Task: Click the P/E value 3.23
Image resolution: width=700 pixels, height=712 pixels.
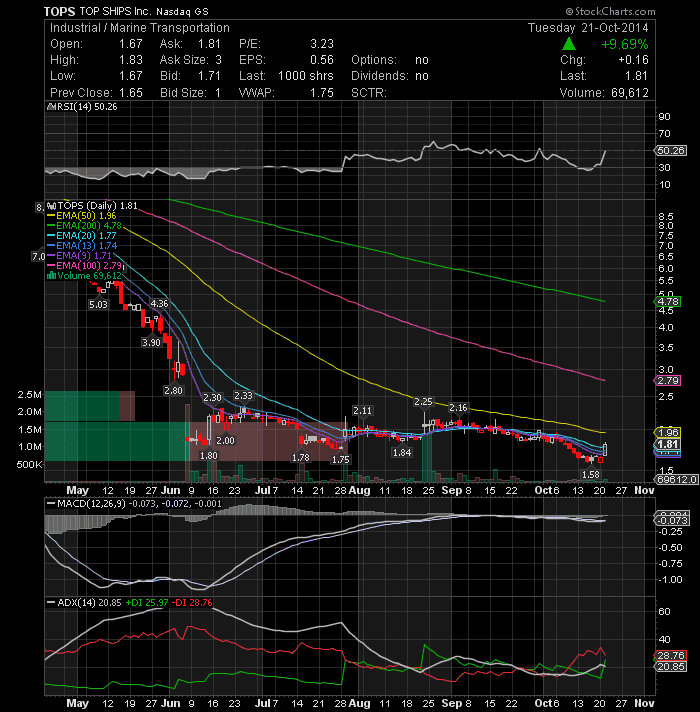Action: 322,44
